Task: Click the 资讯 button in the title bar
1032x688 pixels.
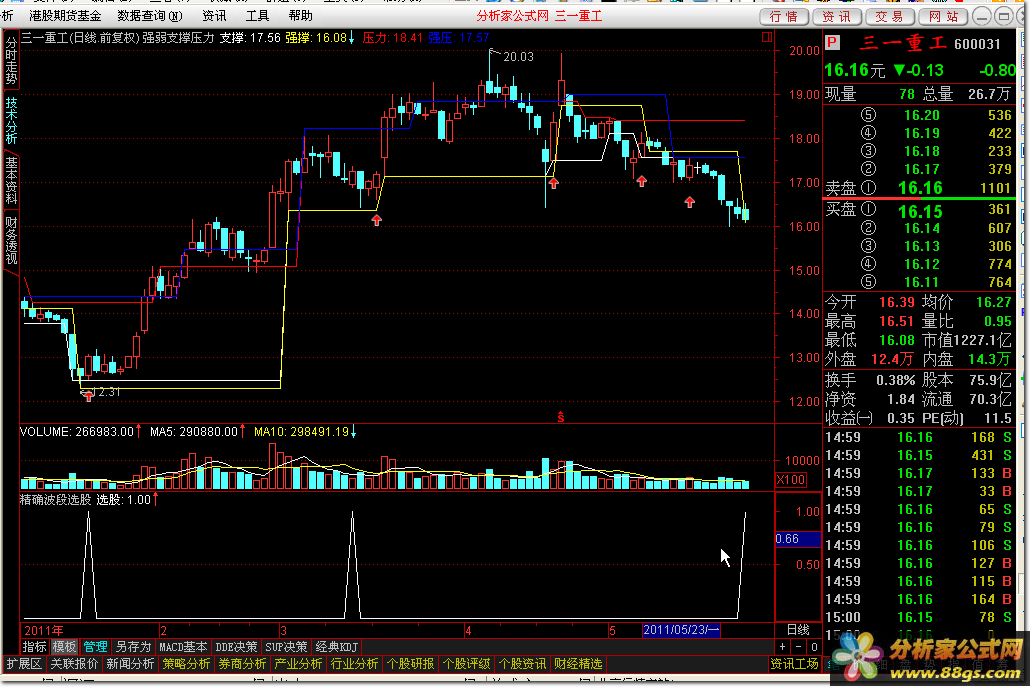Action: (837, 16)
